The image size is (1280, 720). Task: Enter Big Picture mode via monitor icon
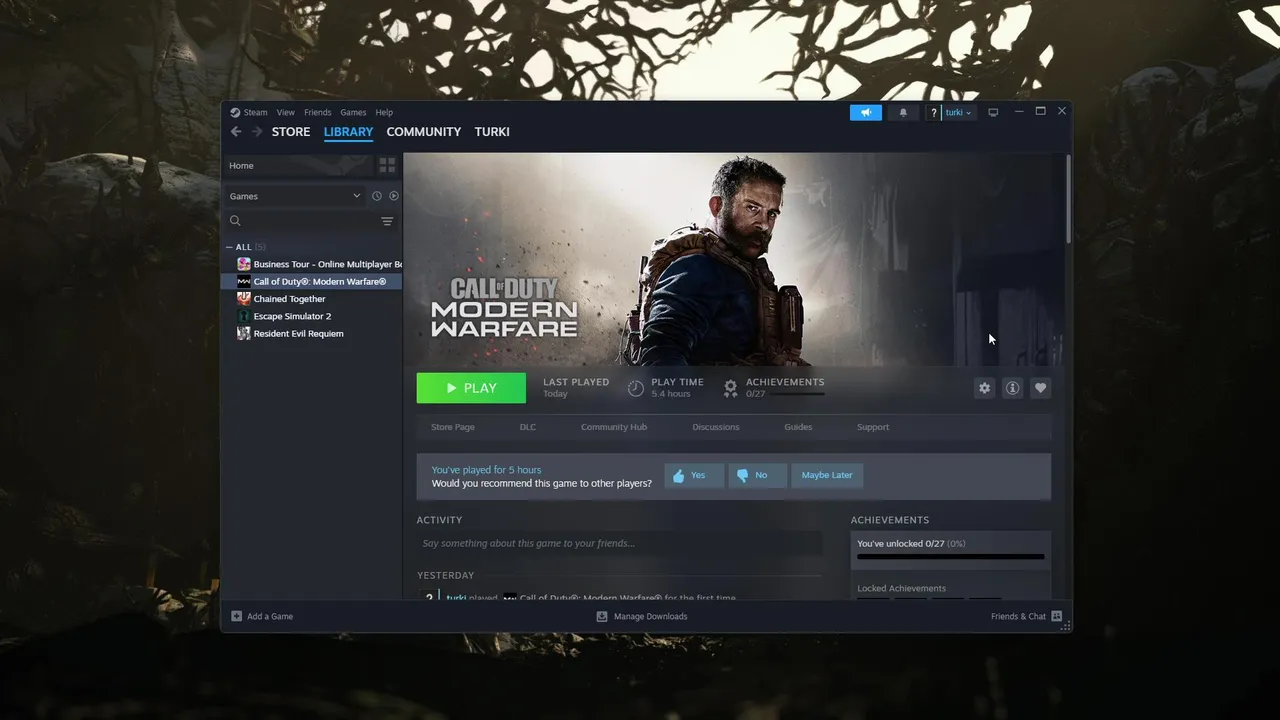click(x=993, y=112)
